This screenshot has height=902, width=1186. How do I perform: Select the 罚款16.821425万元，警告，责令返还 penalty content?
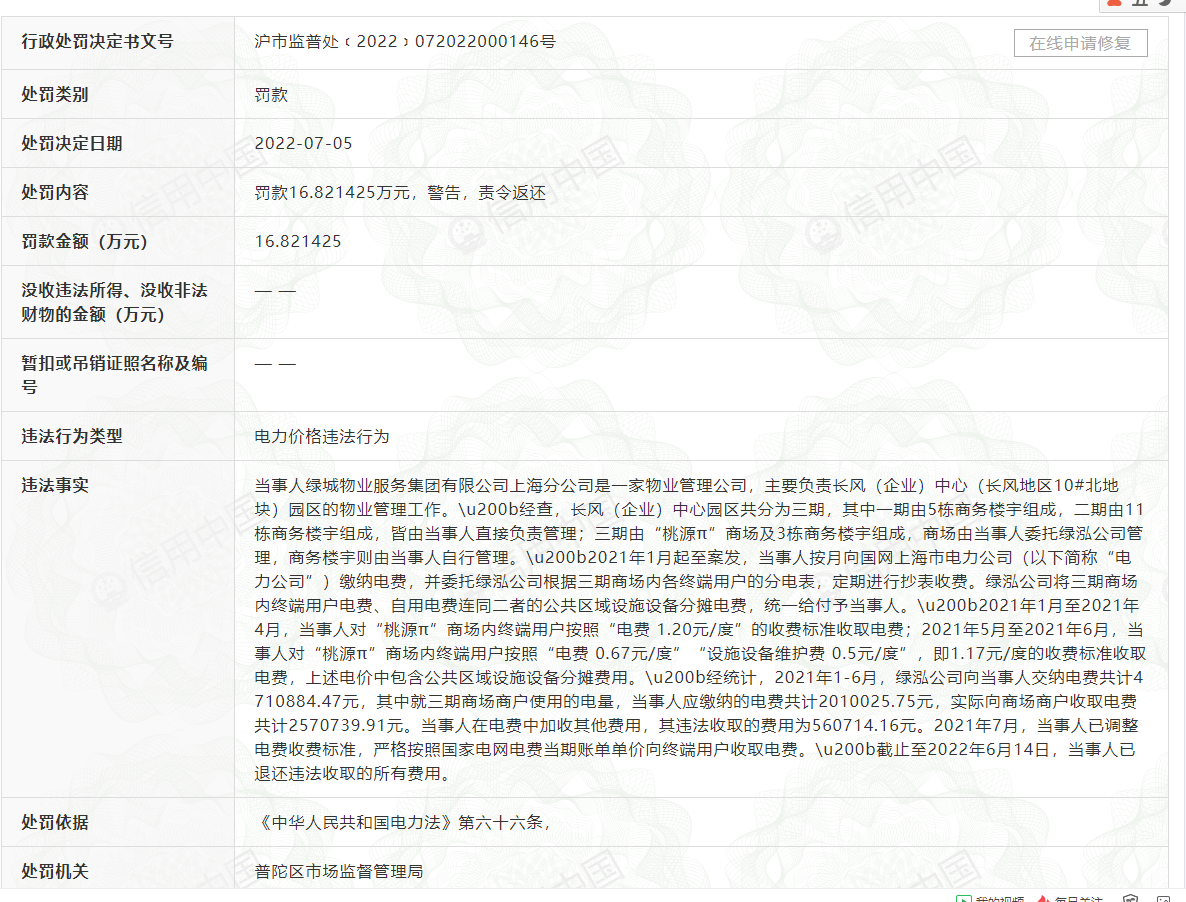coord(400,193)
